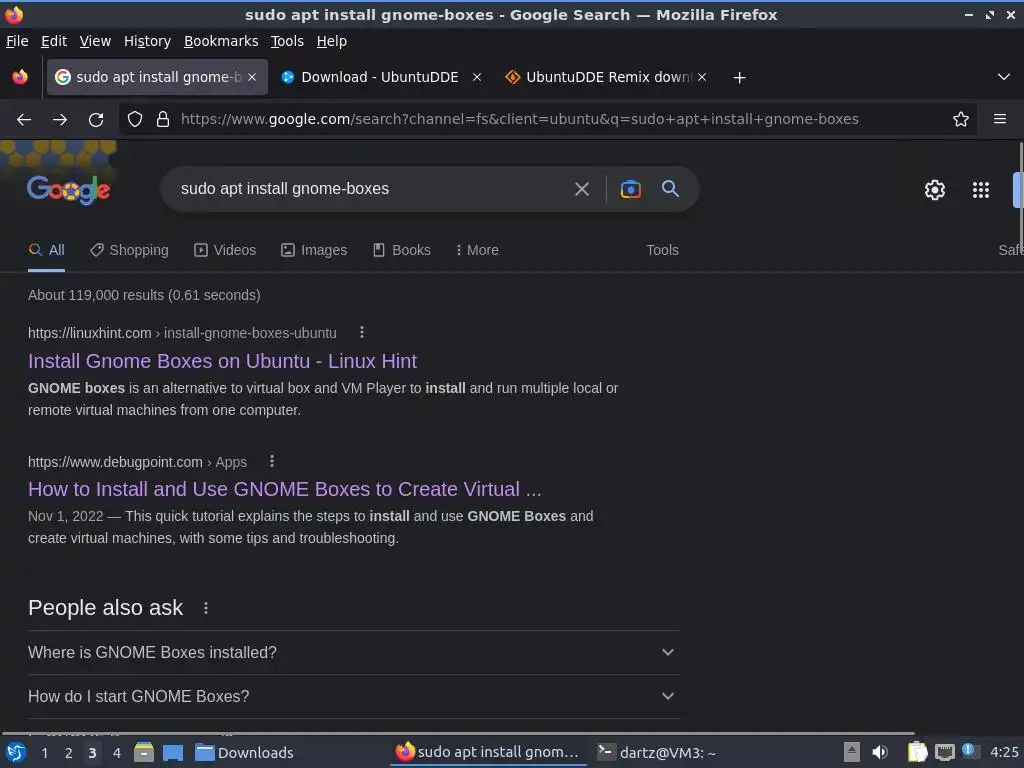Viewport: 1024px width, 768px height.
Task: Switch to UbuntuDDE Remix download tab
Action: 606,77
